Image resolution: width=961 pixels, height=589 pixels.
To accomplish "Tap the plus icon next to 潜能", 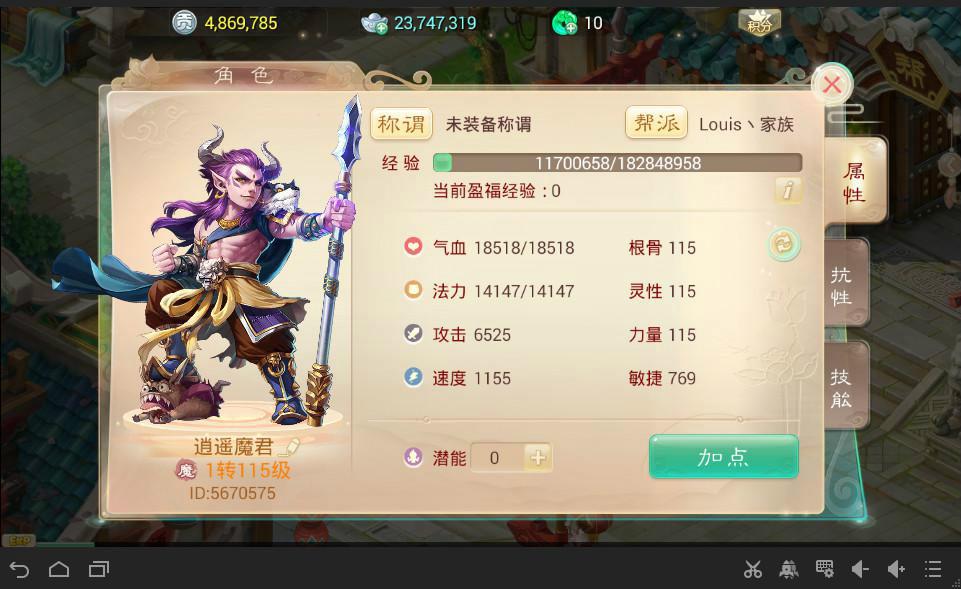I will pyautogui.click(x=537, y=458).
